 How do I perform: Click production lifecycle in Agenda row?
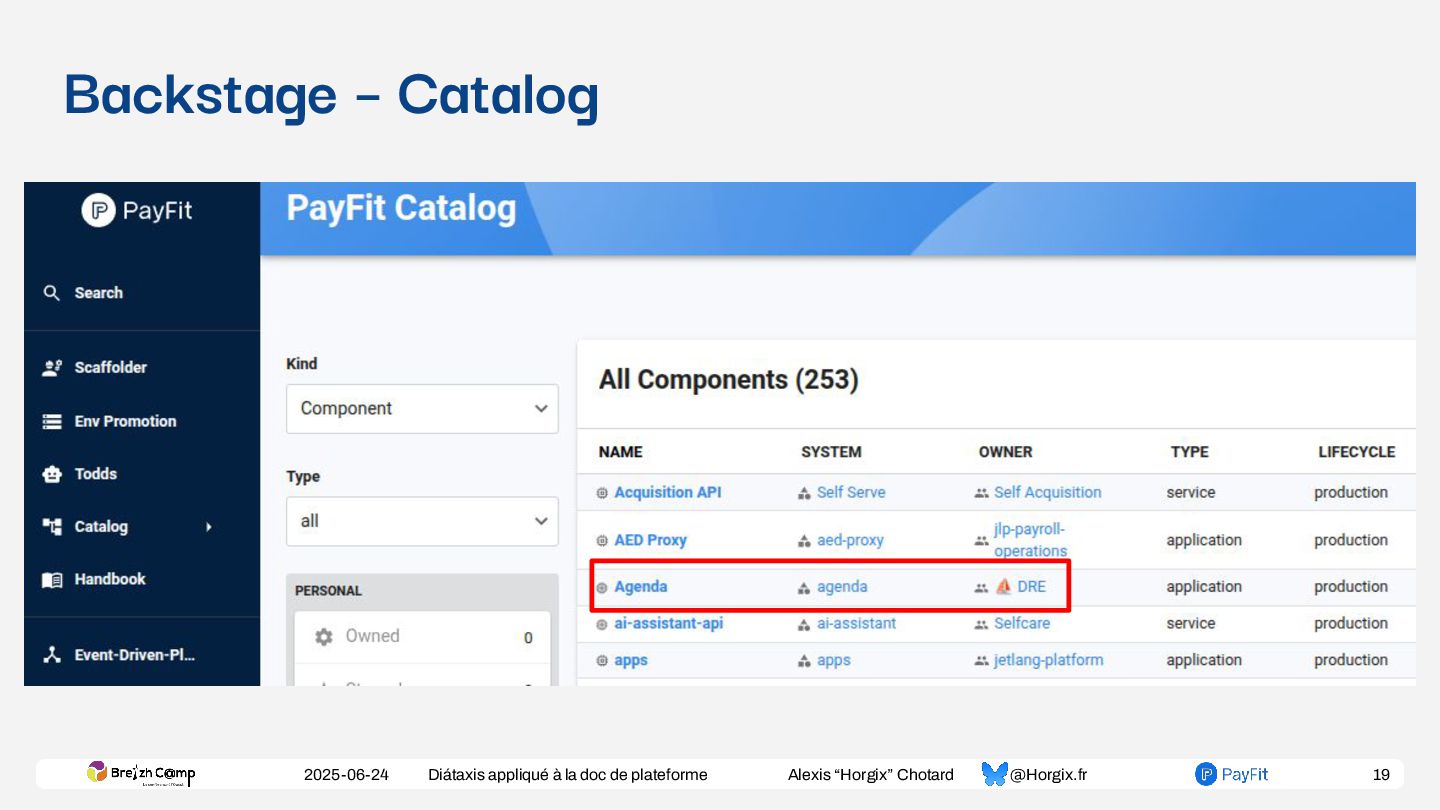pyautogui.click(x=1351, y=587)
